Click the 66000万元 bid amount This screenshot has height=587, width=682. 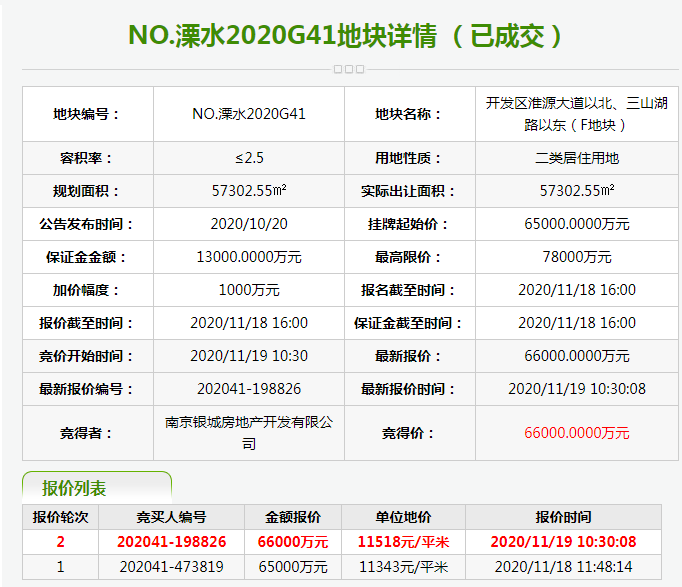[x=293, y=542]
